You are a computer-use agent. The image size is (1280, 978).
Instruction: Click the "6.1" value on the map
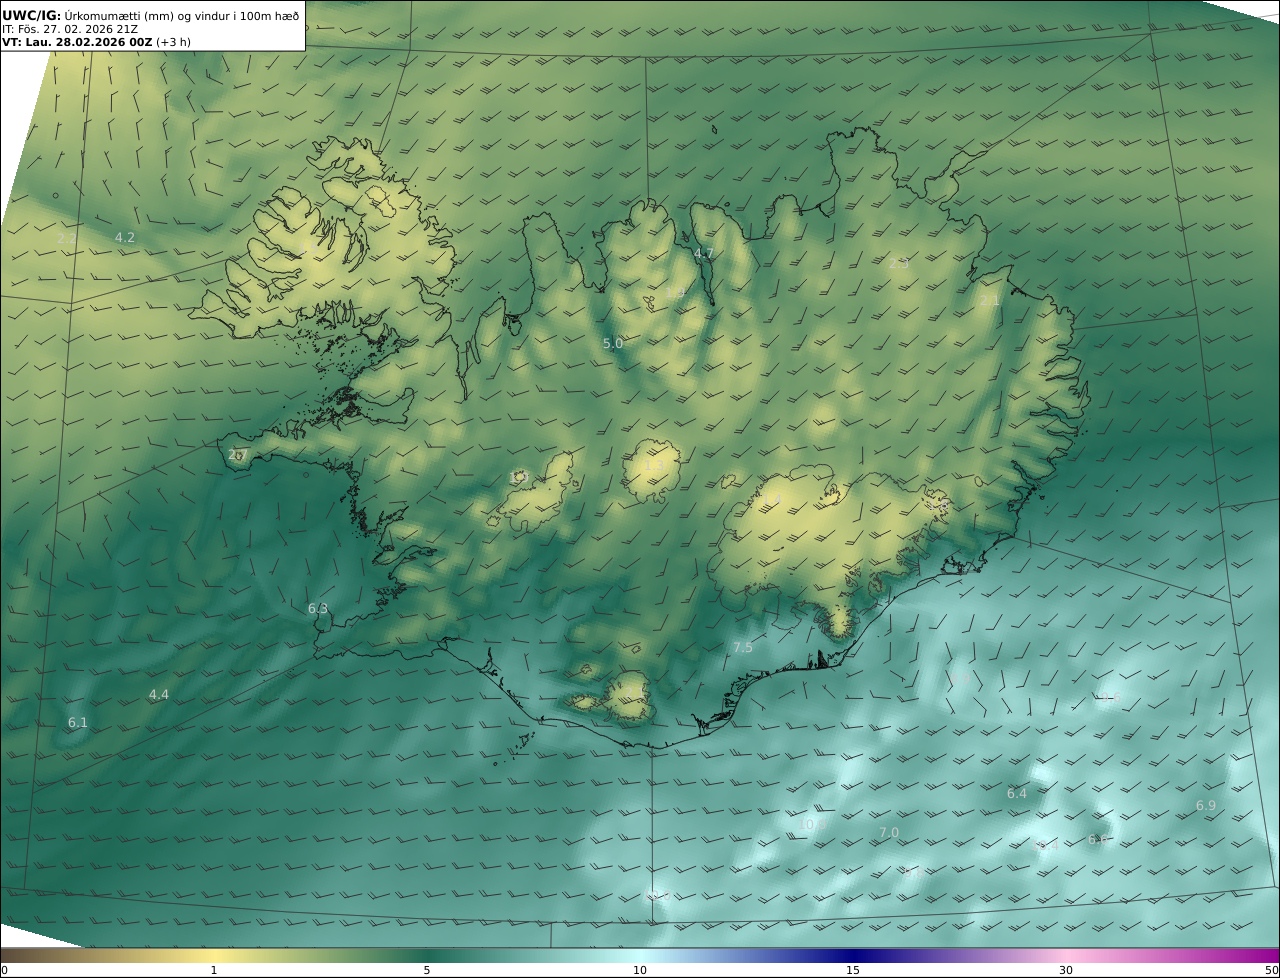click(78, 722)
